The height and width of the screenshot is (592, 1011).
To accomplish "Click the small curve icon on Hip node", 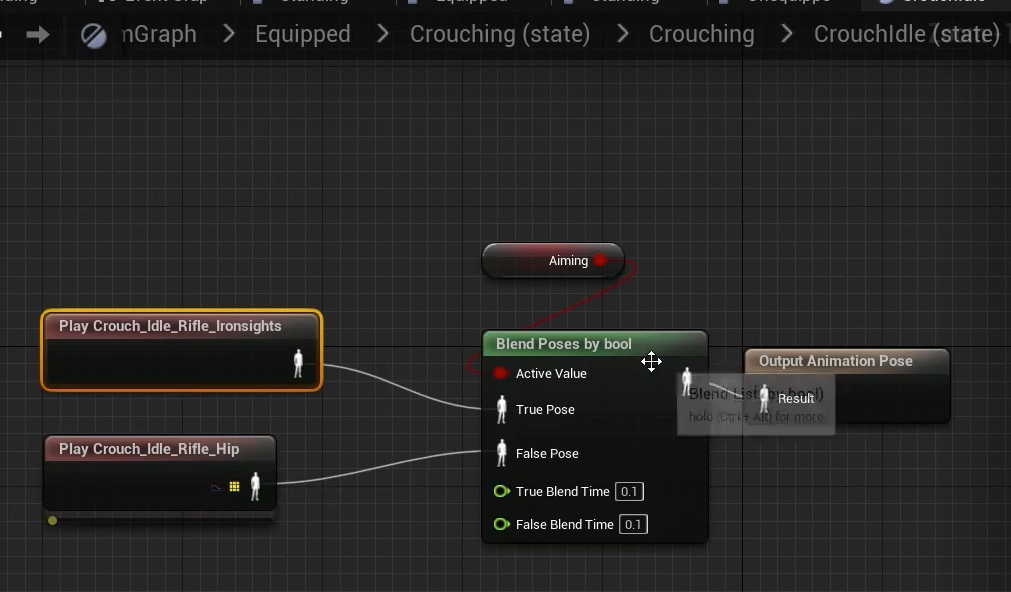I will (216, 487).
